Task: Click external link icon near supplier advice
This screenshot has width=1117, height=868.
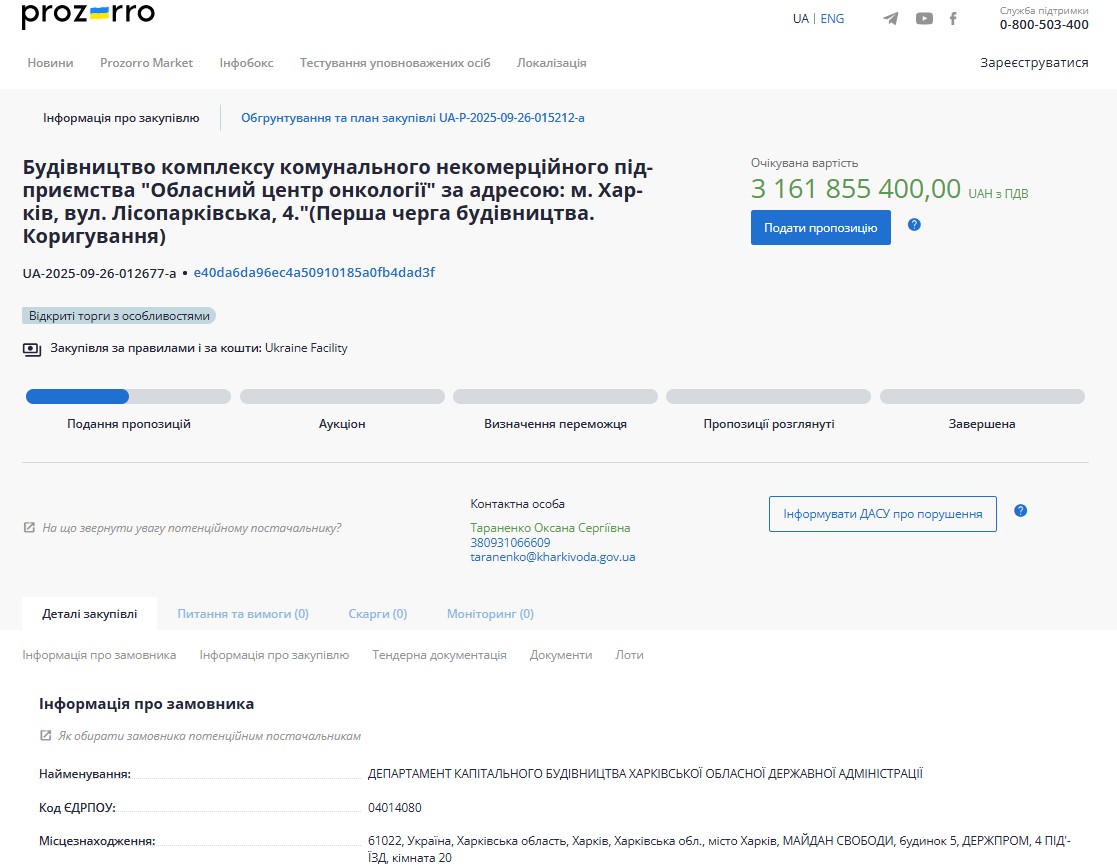Action: pyautogui.click(x=29, y=528)
